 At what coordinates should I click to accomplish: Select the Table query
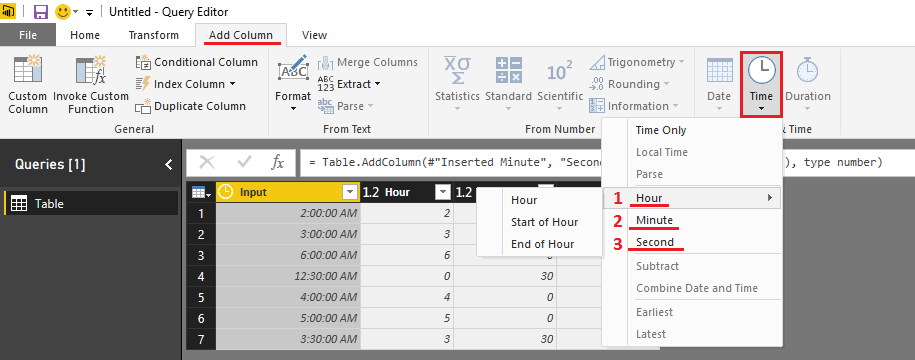tap(91, 204)
